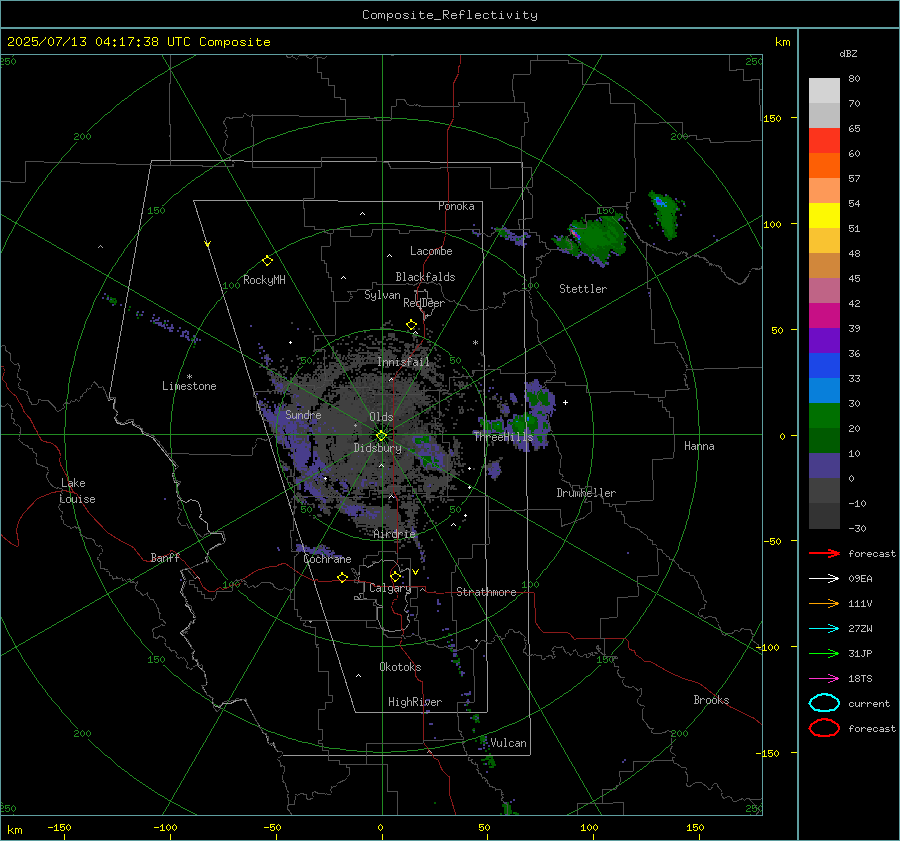This screenshot has width=900, height=841.
Task: Click the yellow diamond marker near RockyMH
Action: 267,260
